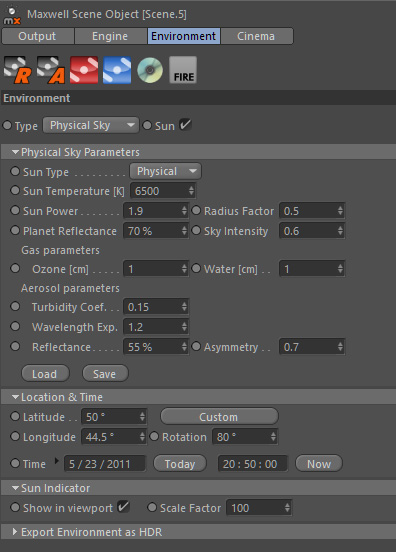Click the Custom location button
396x552 pixels.
tap(219, 417)
